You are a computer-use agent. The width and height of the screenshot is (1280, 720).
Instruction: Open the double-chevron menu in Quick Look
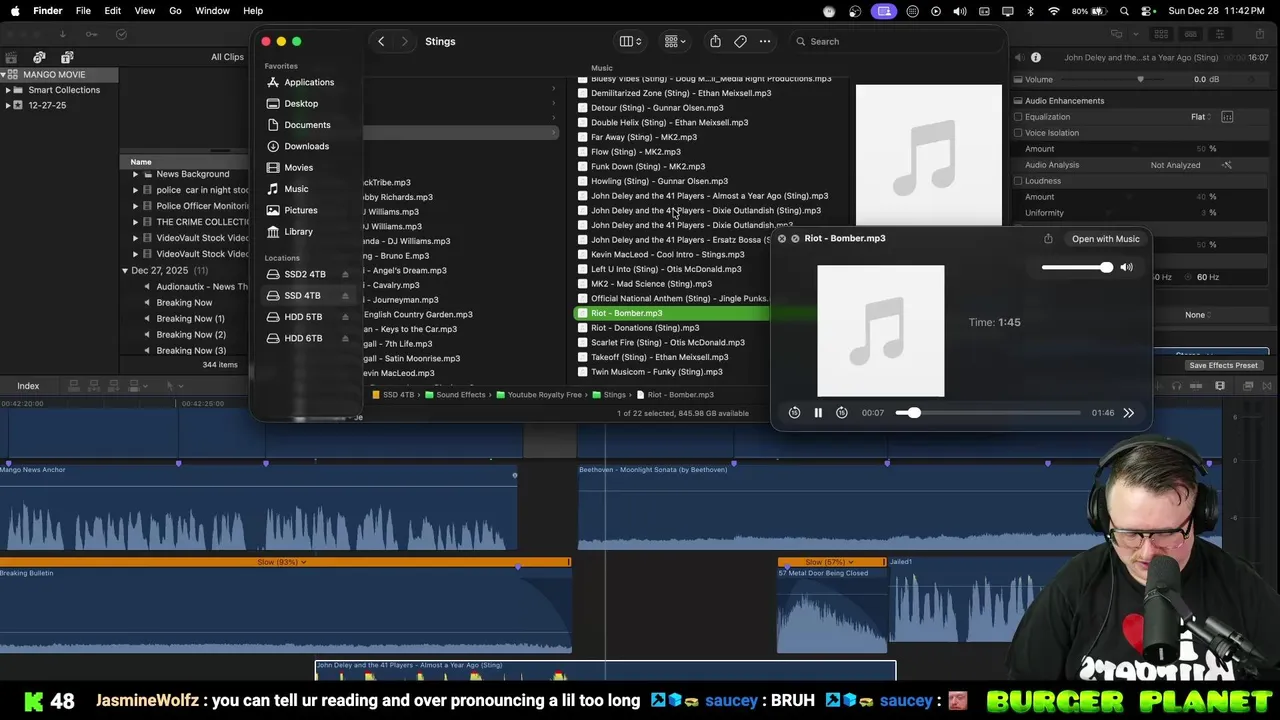(x=1129, y=413)
